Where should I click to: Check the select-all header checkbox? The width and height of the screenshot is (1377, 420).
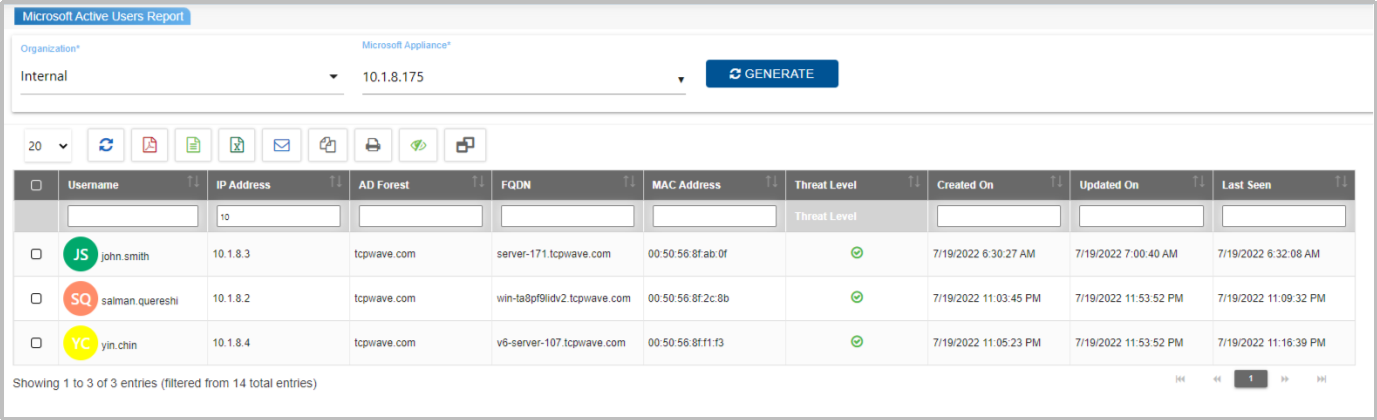click(x=37, y=185)
